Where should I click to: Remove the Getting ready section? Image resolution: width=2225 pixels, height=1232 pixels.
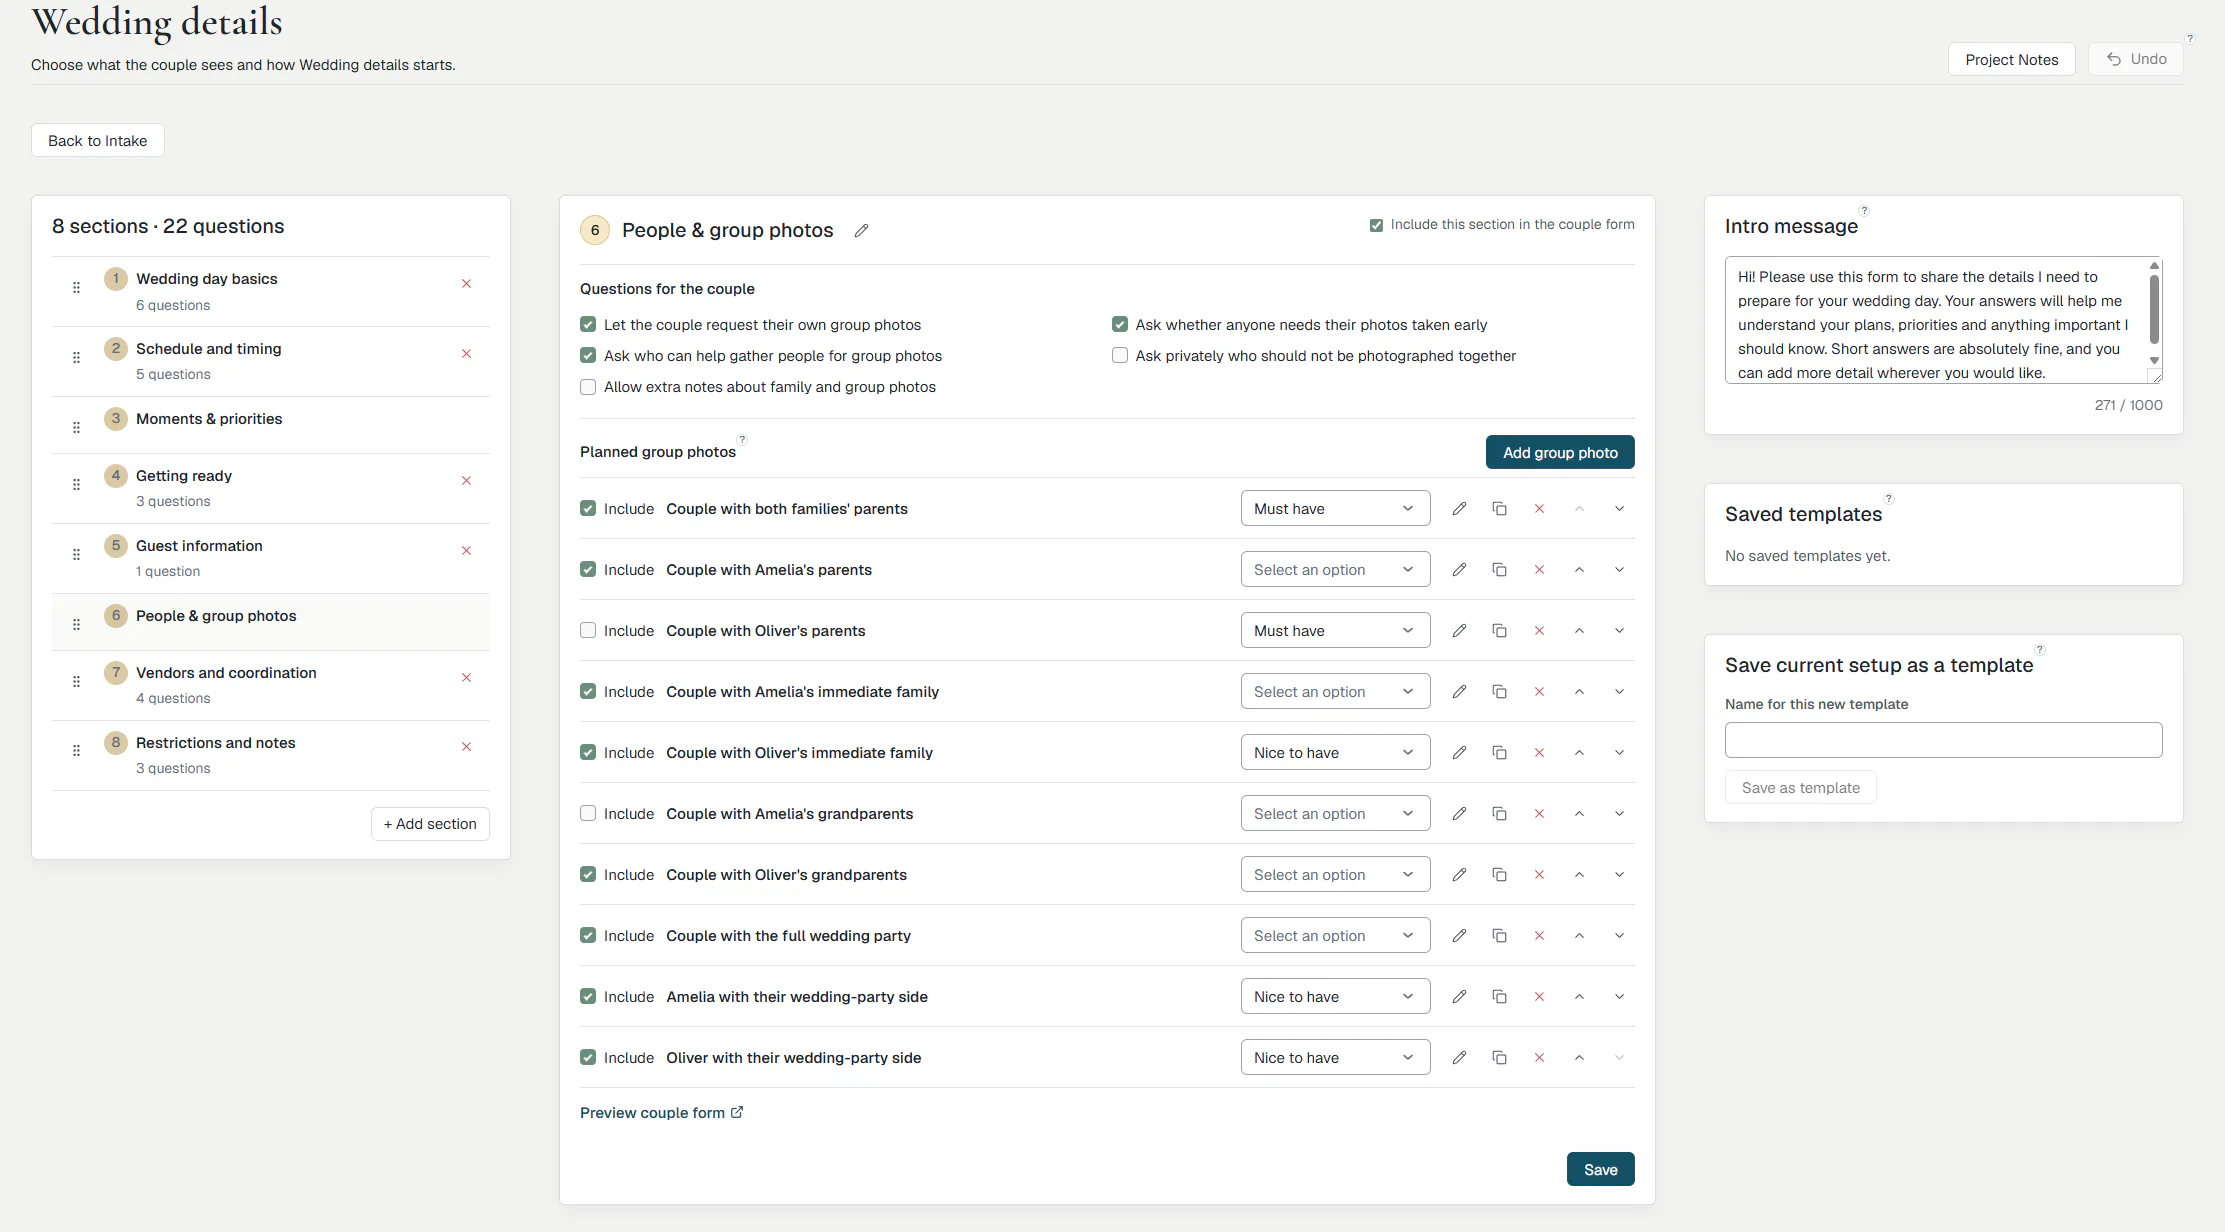pos(466,481)
